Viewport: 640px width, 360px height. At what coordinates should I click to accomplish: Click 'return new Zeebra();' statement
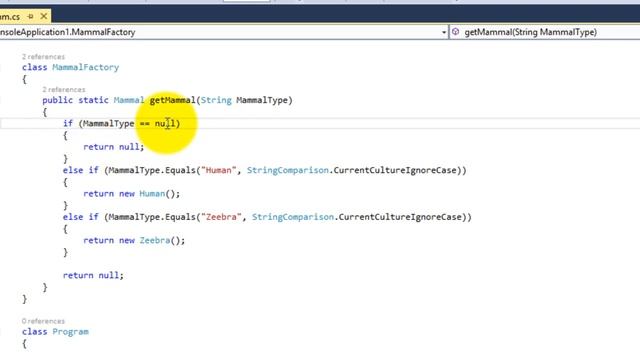134,240
